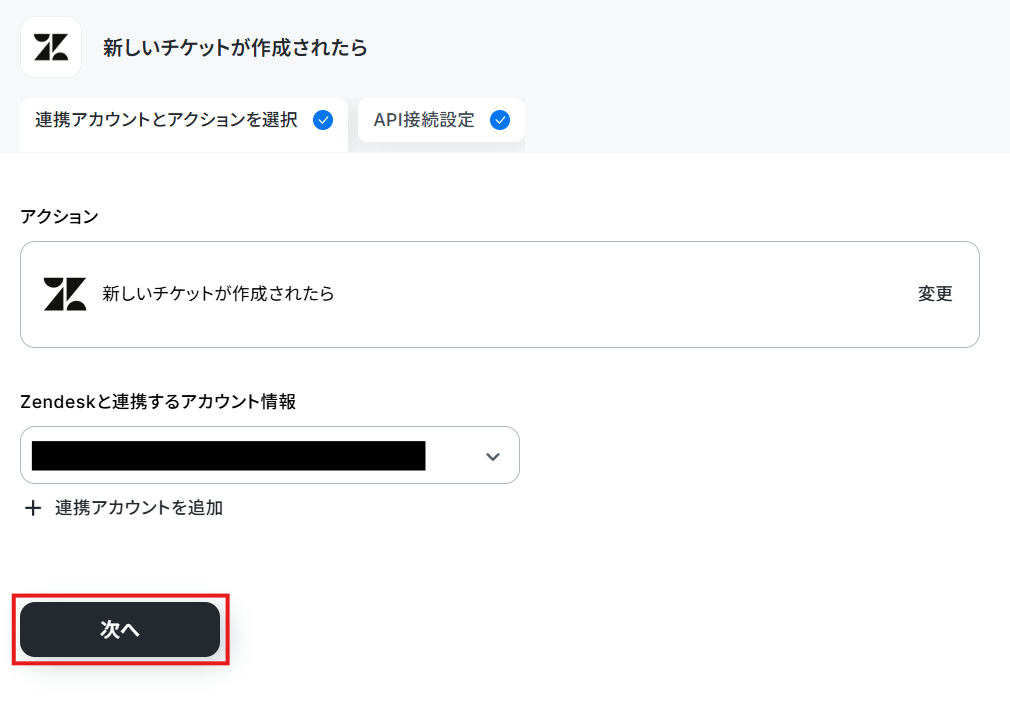Click action text 新しいチケットが作成されたら in card
The image size is (1010, 703).
[218, 294]
